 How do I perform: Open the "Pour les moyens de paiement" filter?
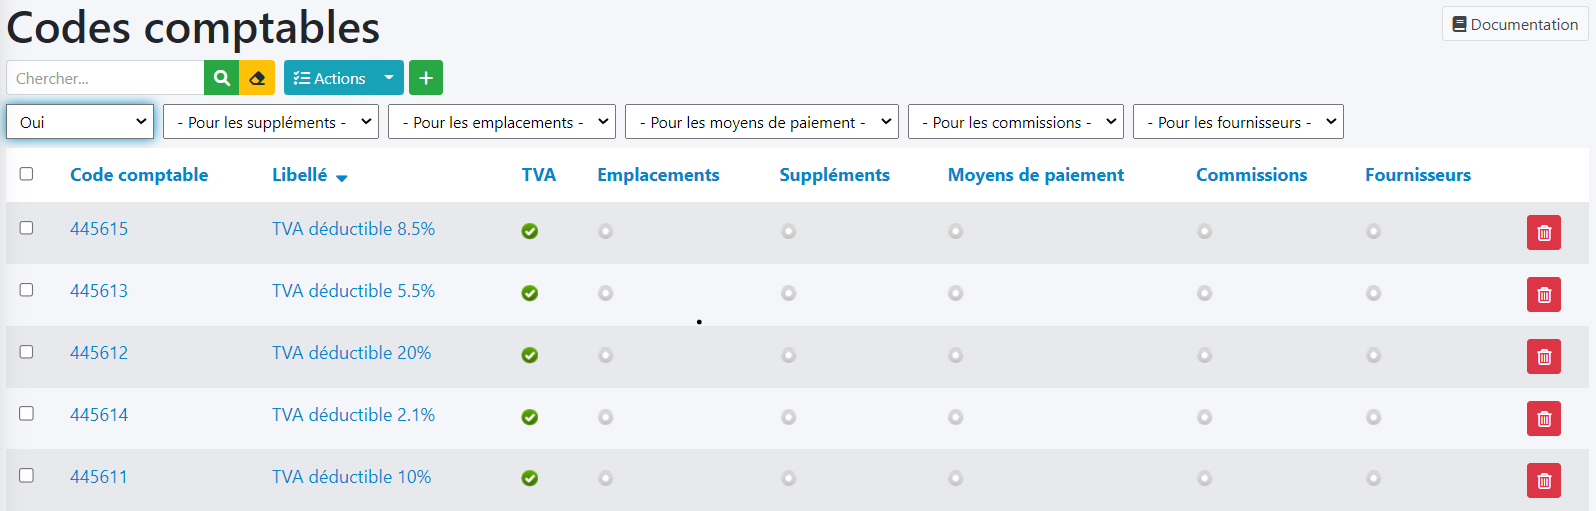[761, 122]
